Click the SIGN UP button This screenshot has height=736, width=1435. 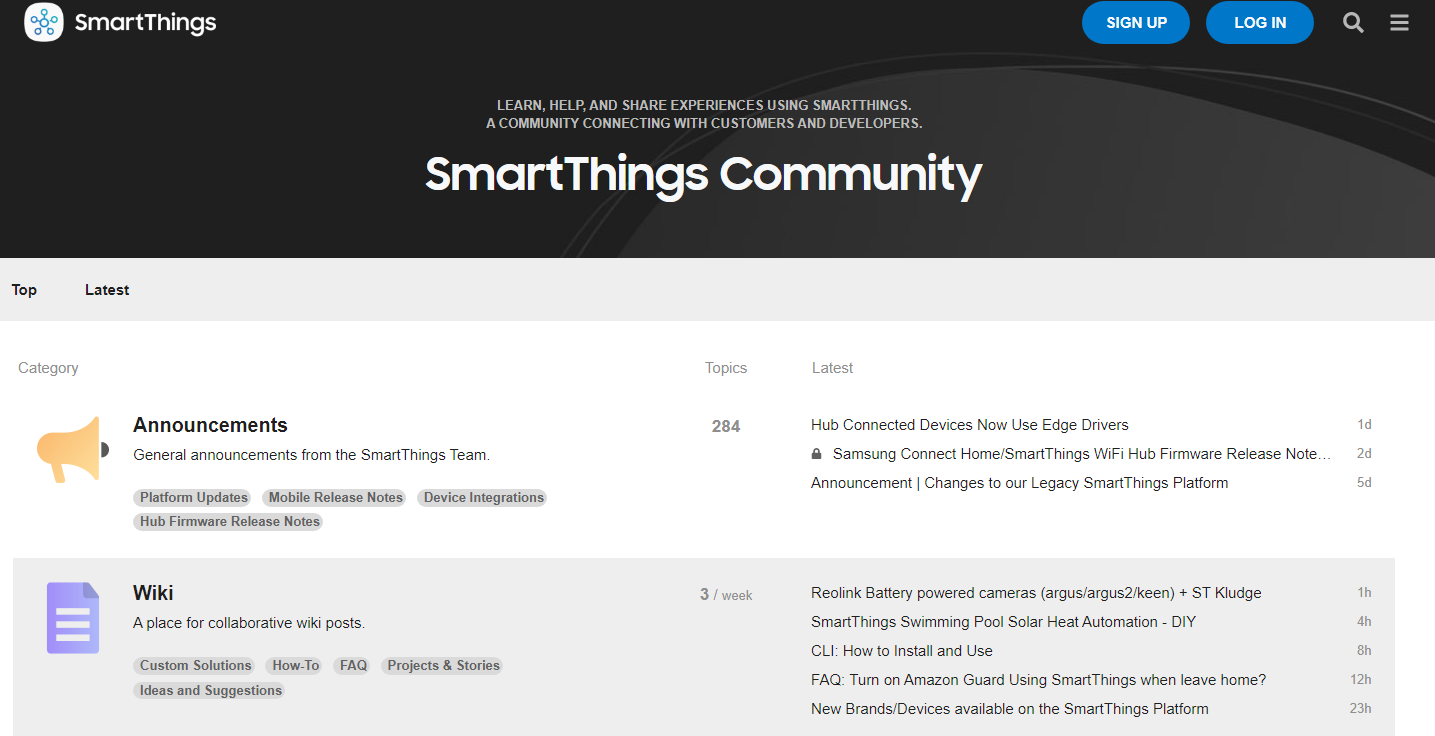(1136, 23)
